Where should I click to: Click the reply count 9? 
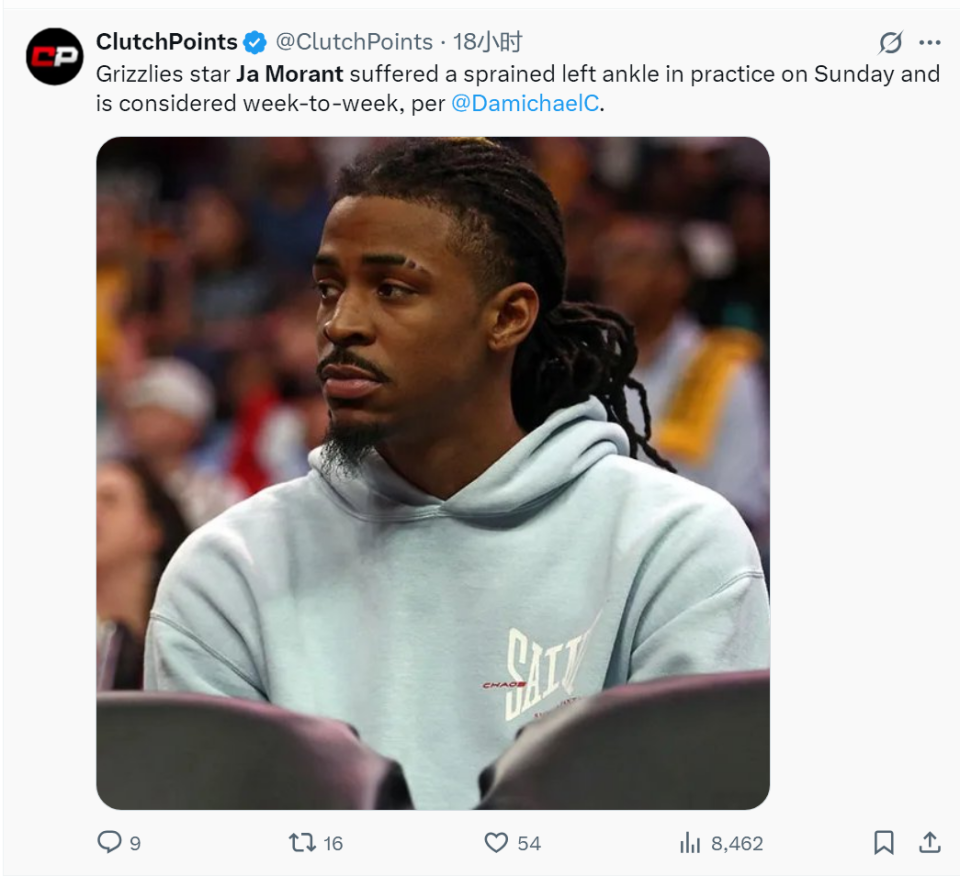[x=135, y=844]
